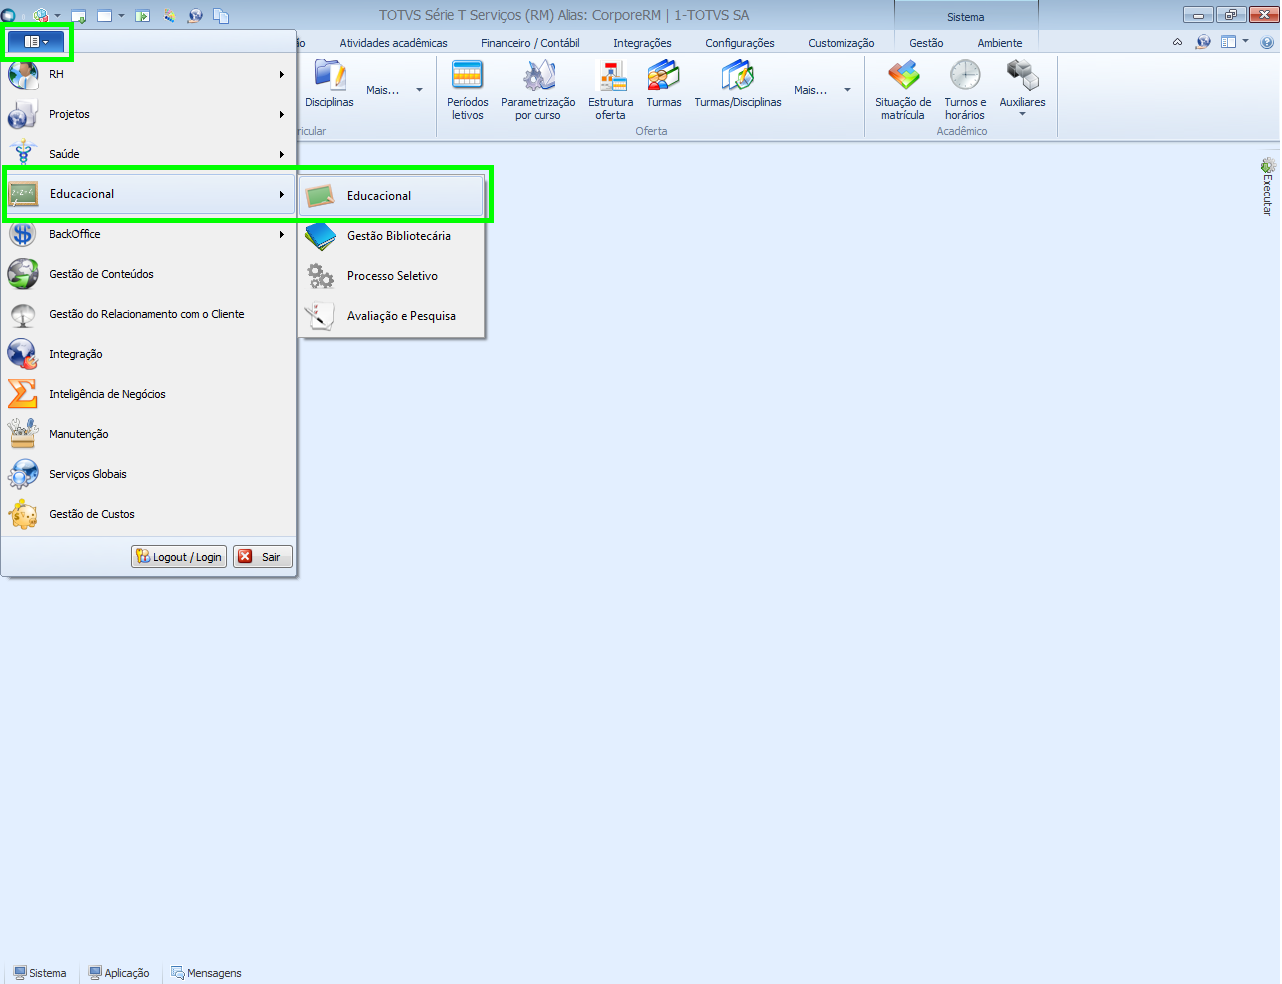Expand the Auxiliares dropdown
The height and width of the screenshot is (984, 1282).
pyautogui.click(x=1022, y=90)
